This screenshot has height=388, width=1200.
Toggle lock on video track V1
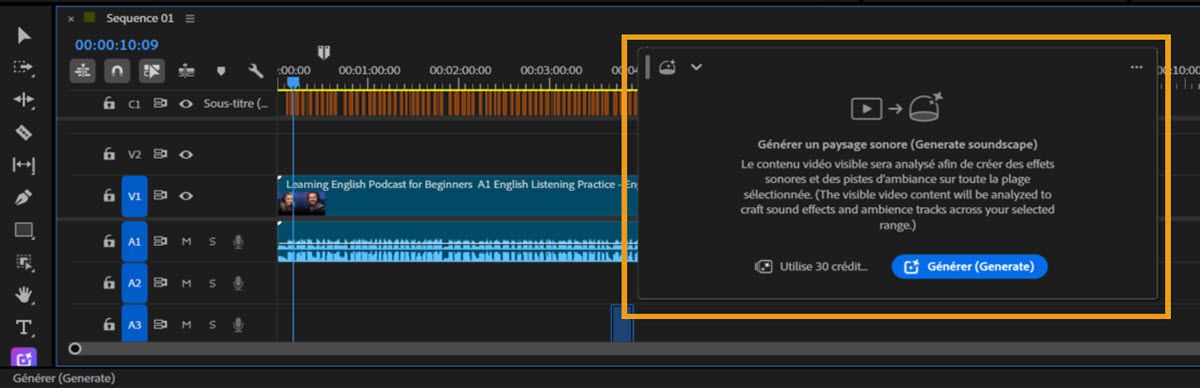(x=108, y=197)
